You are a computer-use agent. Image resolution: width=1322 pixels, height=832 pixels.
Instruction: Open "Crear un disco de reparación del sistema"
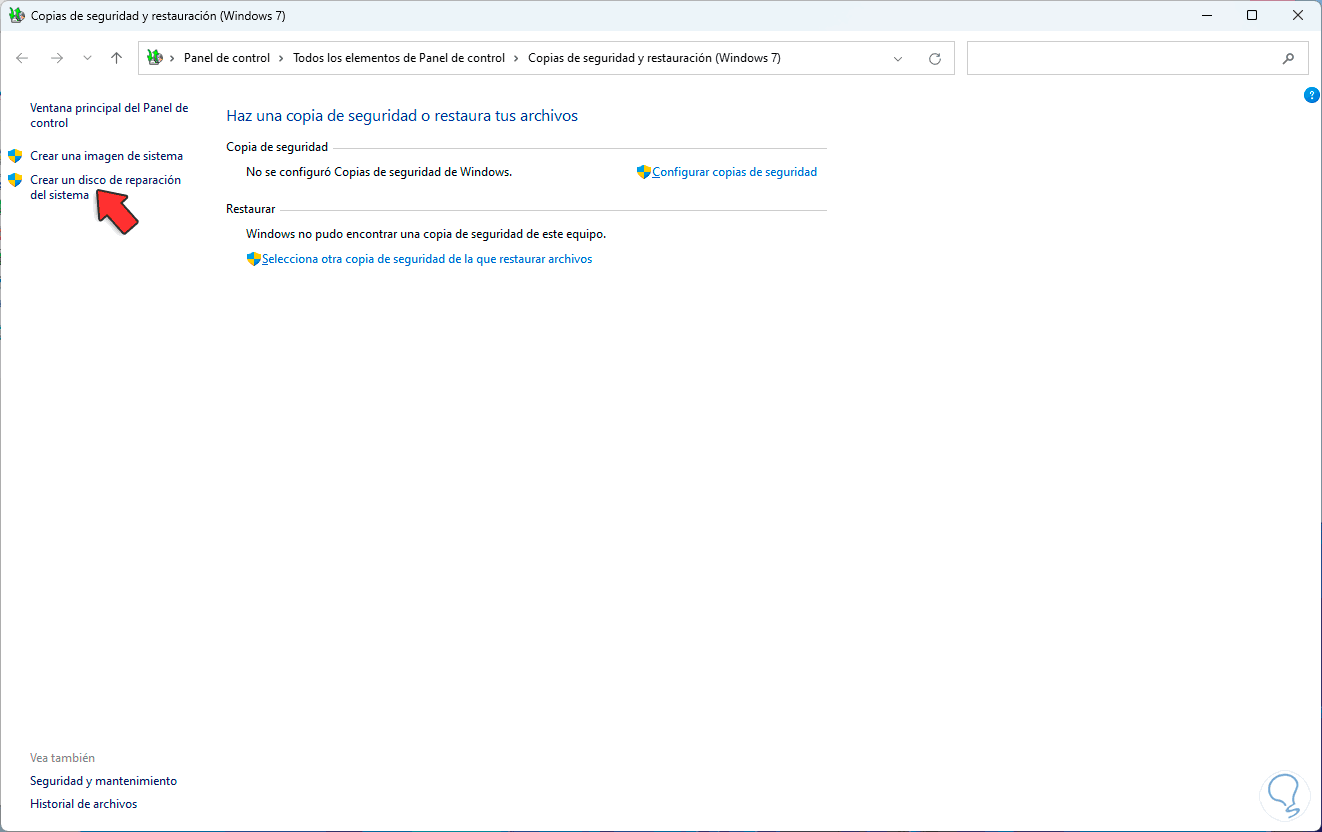(x=105, y=187)
